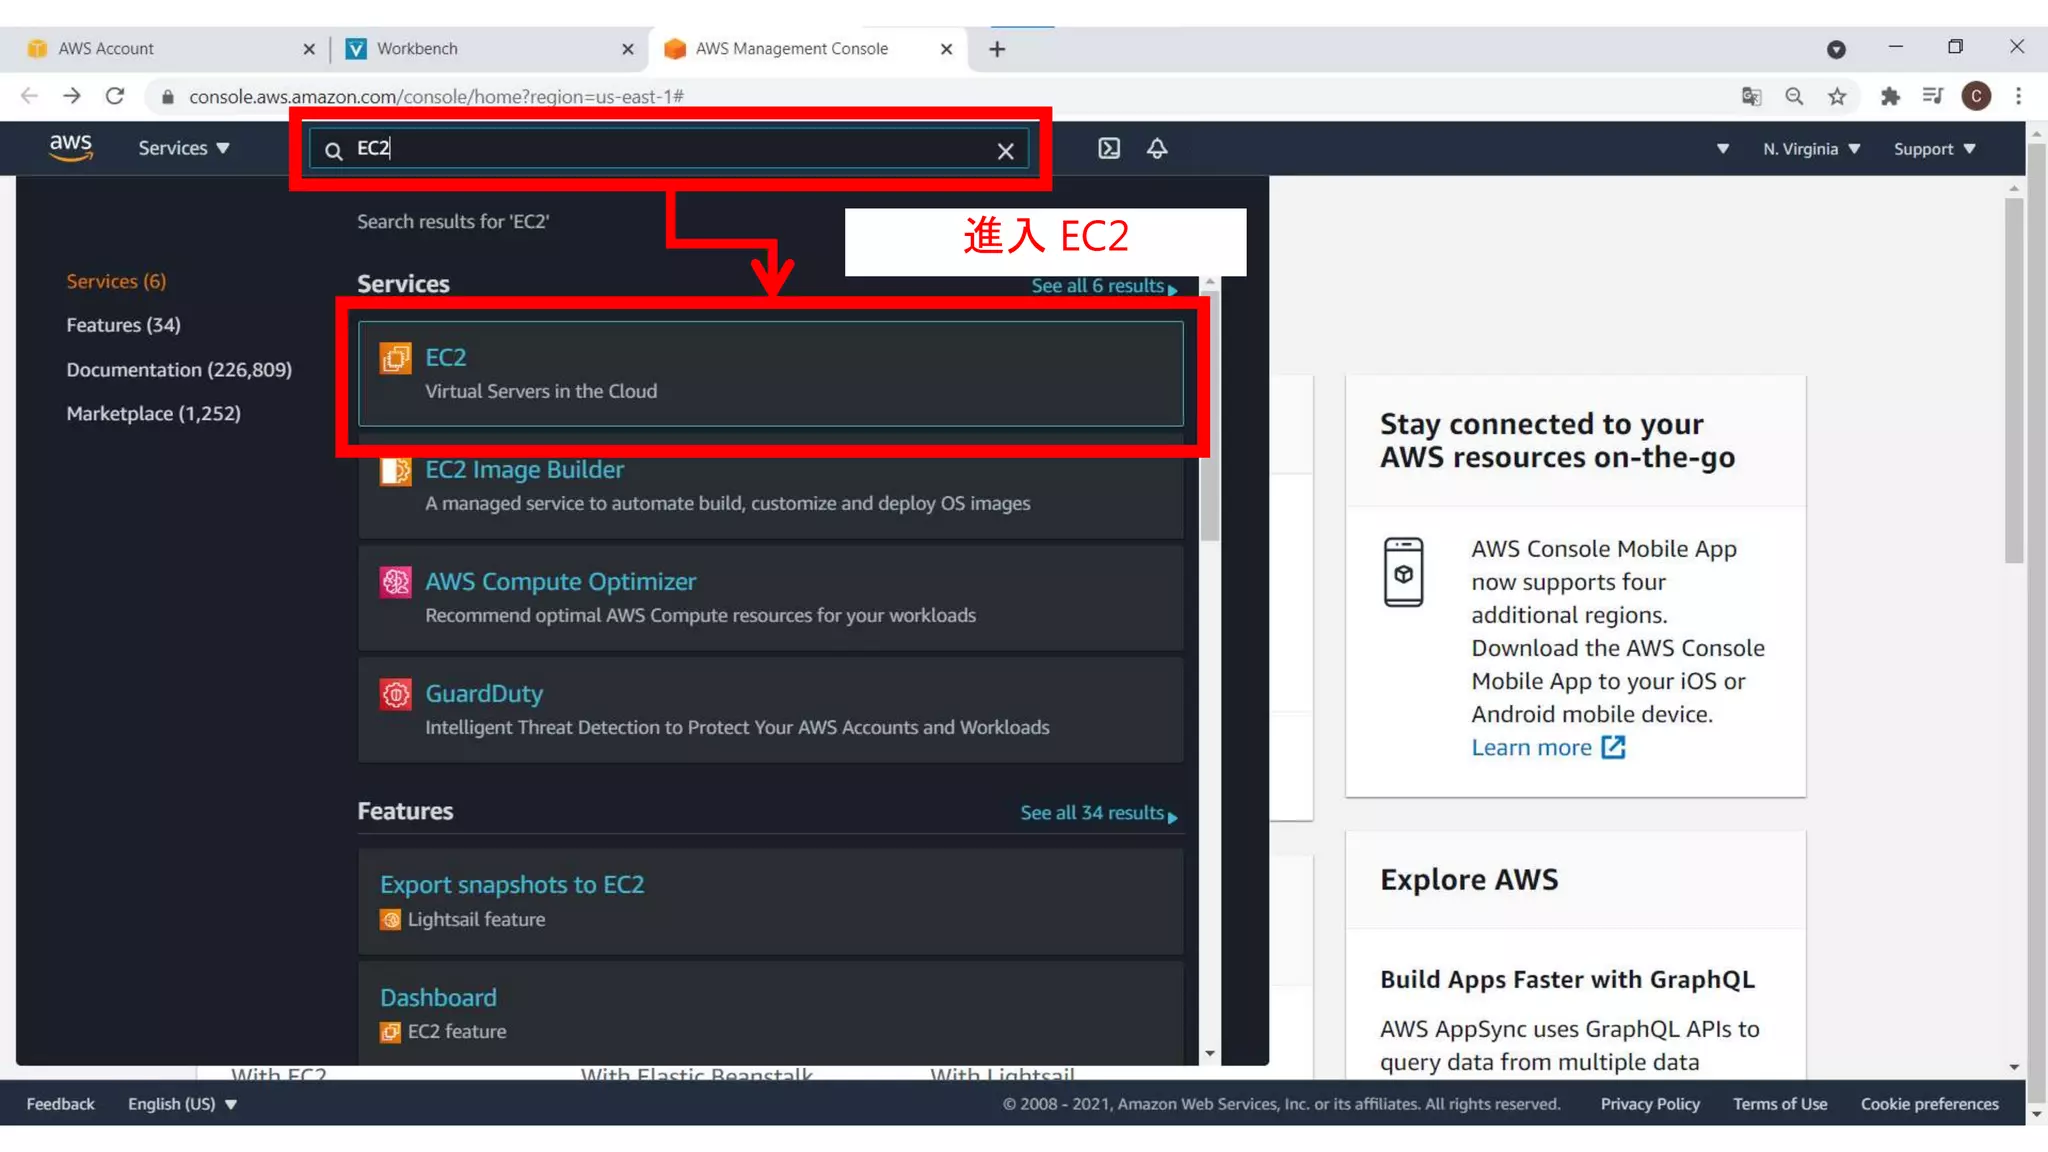Open the EC2 Image Builder result
The height and width of the screenshot is (1152, 2048).
770,486
